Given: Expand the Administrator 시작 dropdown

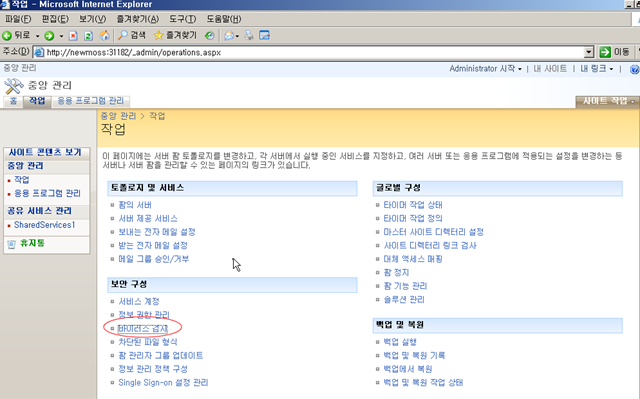Looking at the screenshot, I should 485,69.
